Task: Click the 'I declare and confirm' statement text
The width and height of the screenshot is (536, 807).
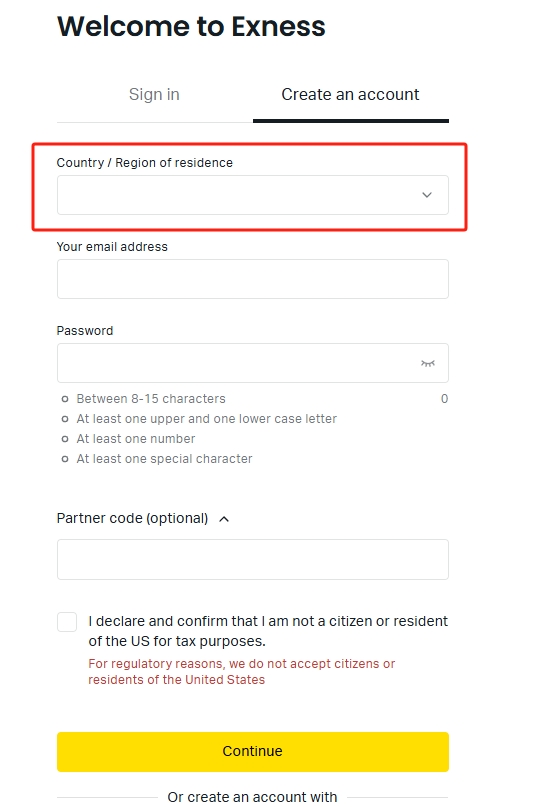Action: click(x=268, y=631)
